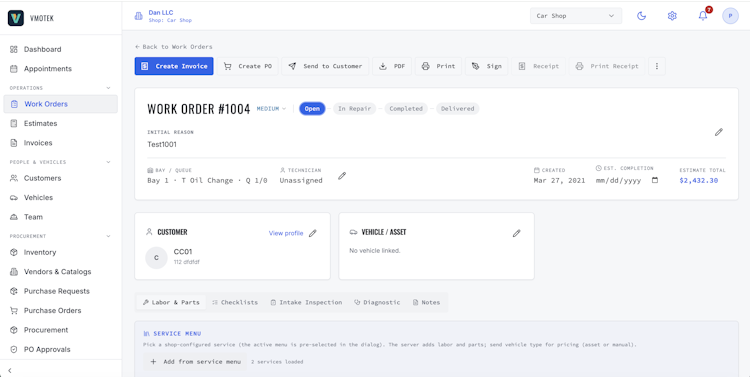This screenshot has height=377, width=750.
Task: Open the more actions three-dot menu
Action: click(657, 66)
